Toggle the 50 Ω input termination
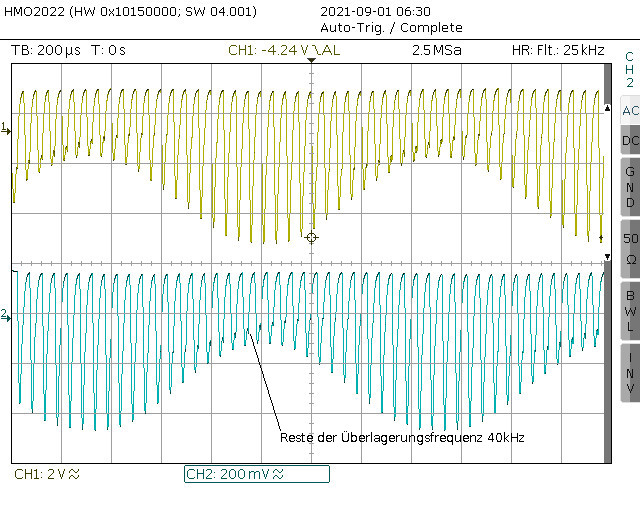 (630, 249)
